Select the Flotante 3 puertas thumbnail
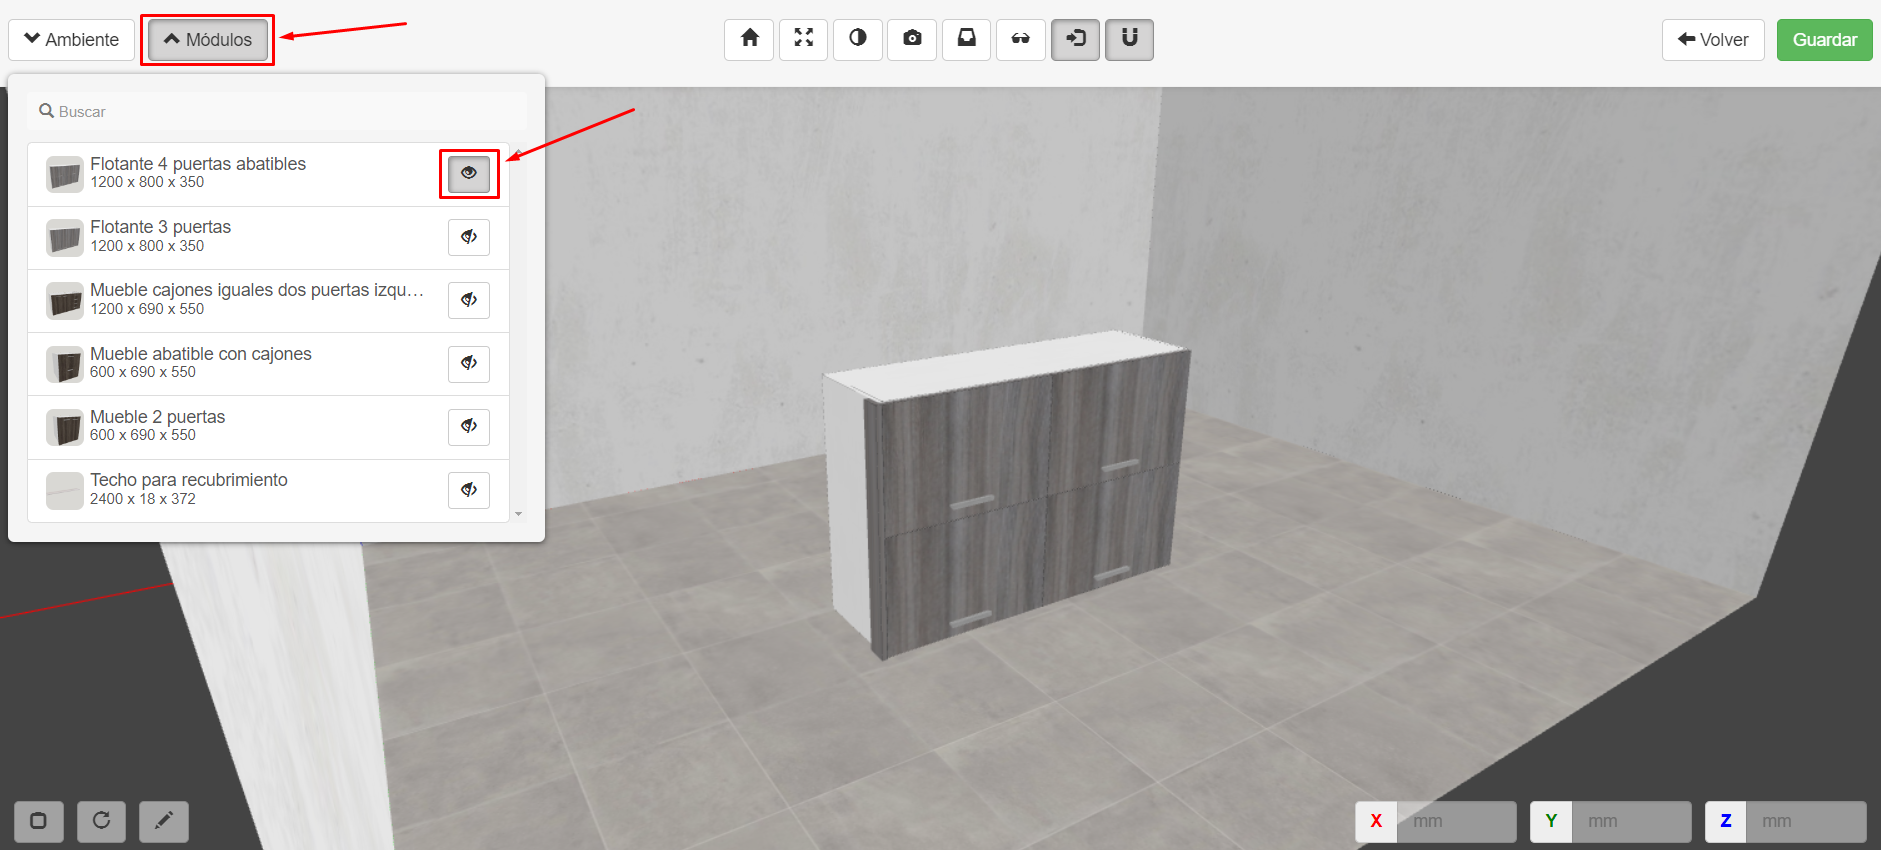The image size is (1881, 850). [x=65, y=238]
